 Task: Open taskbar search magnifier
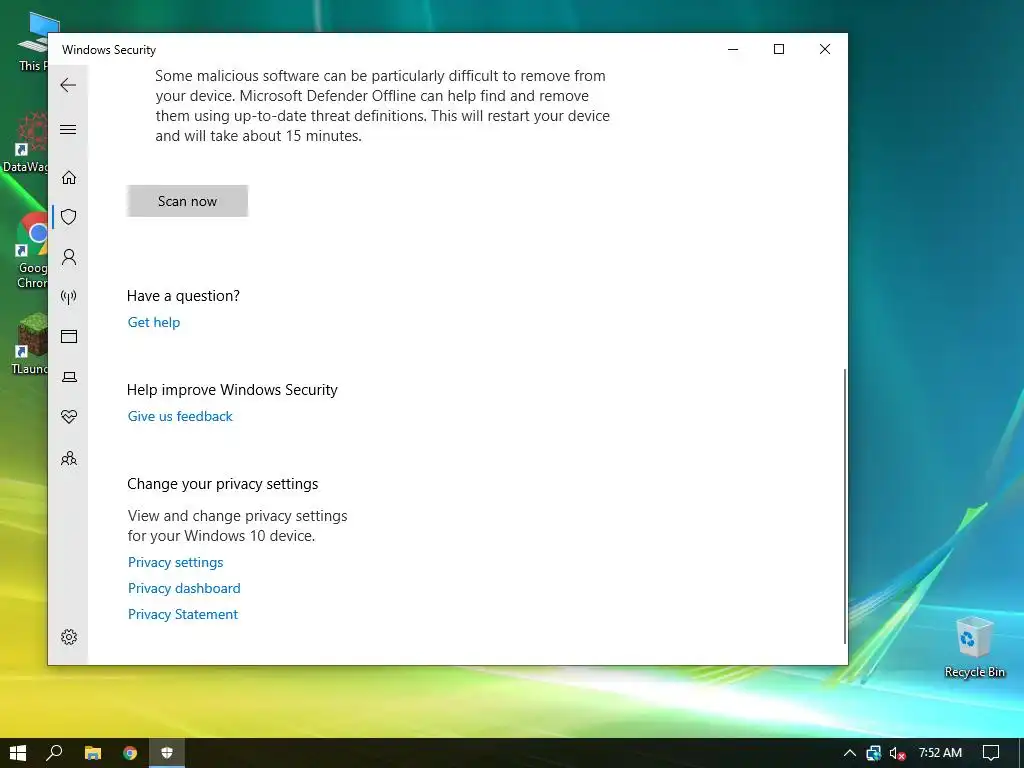(x=54, y=753)
